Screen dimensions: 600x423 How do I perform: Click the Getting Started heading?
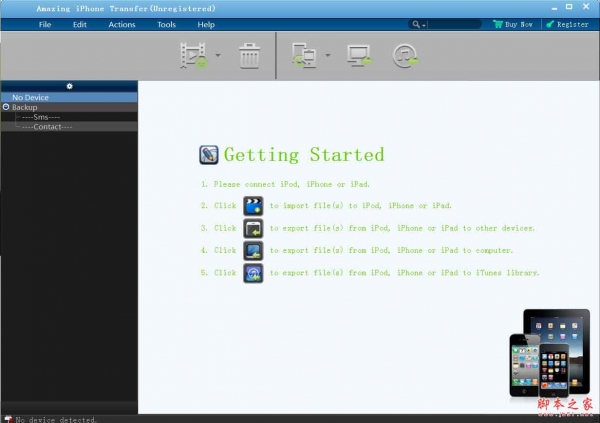304,155
